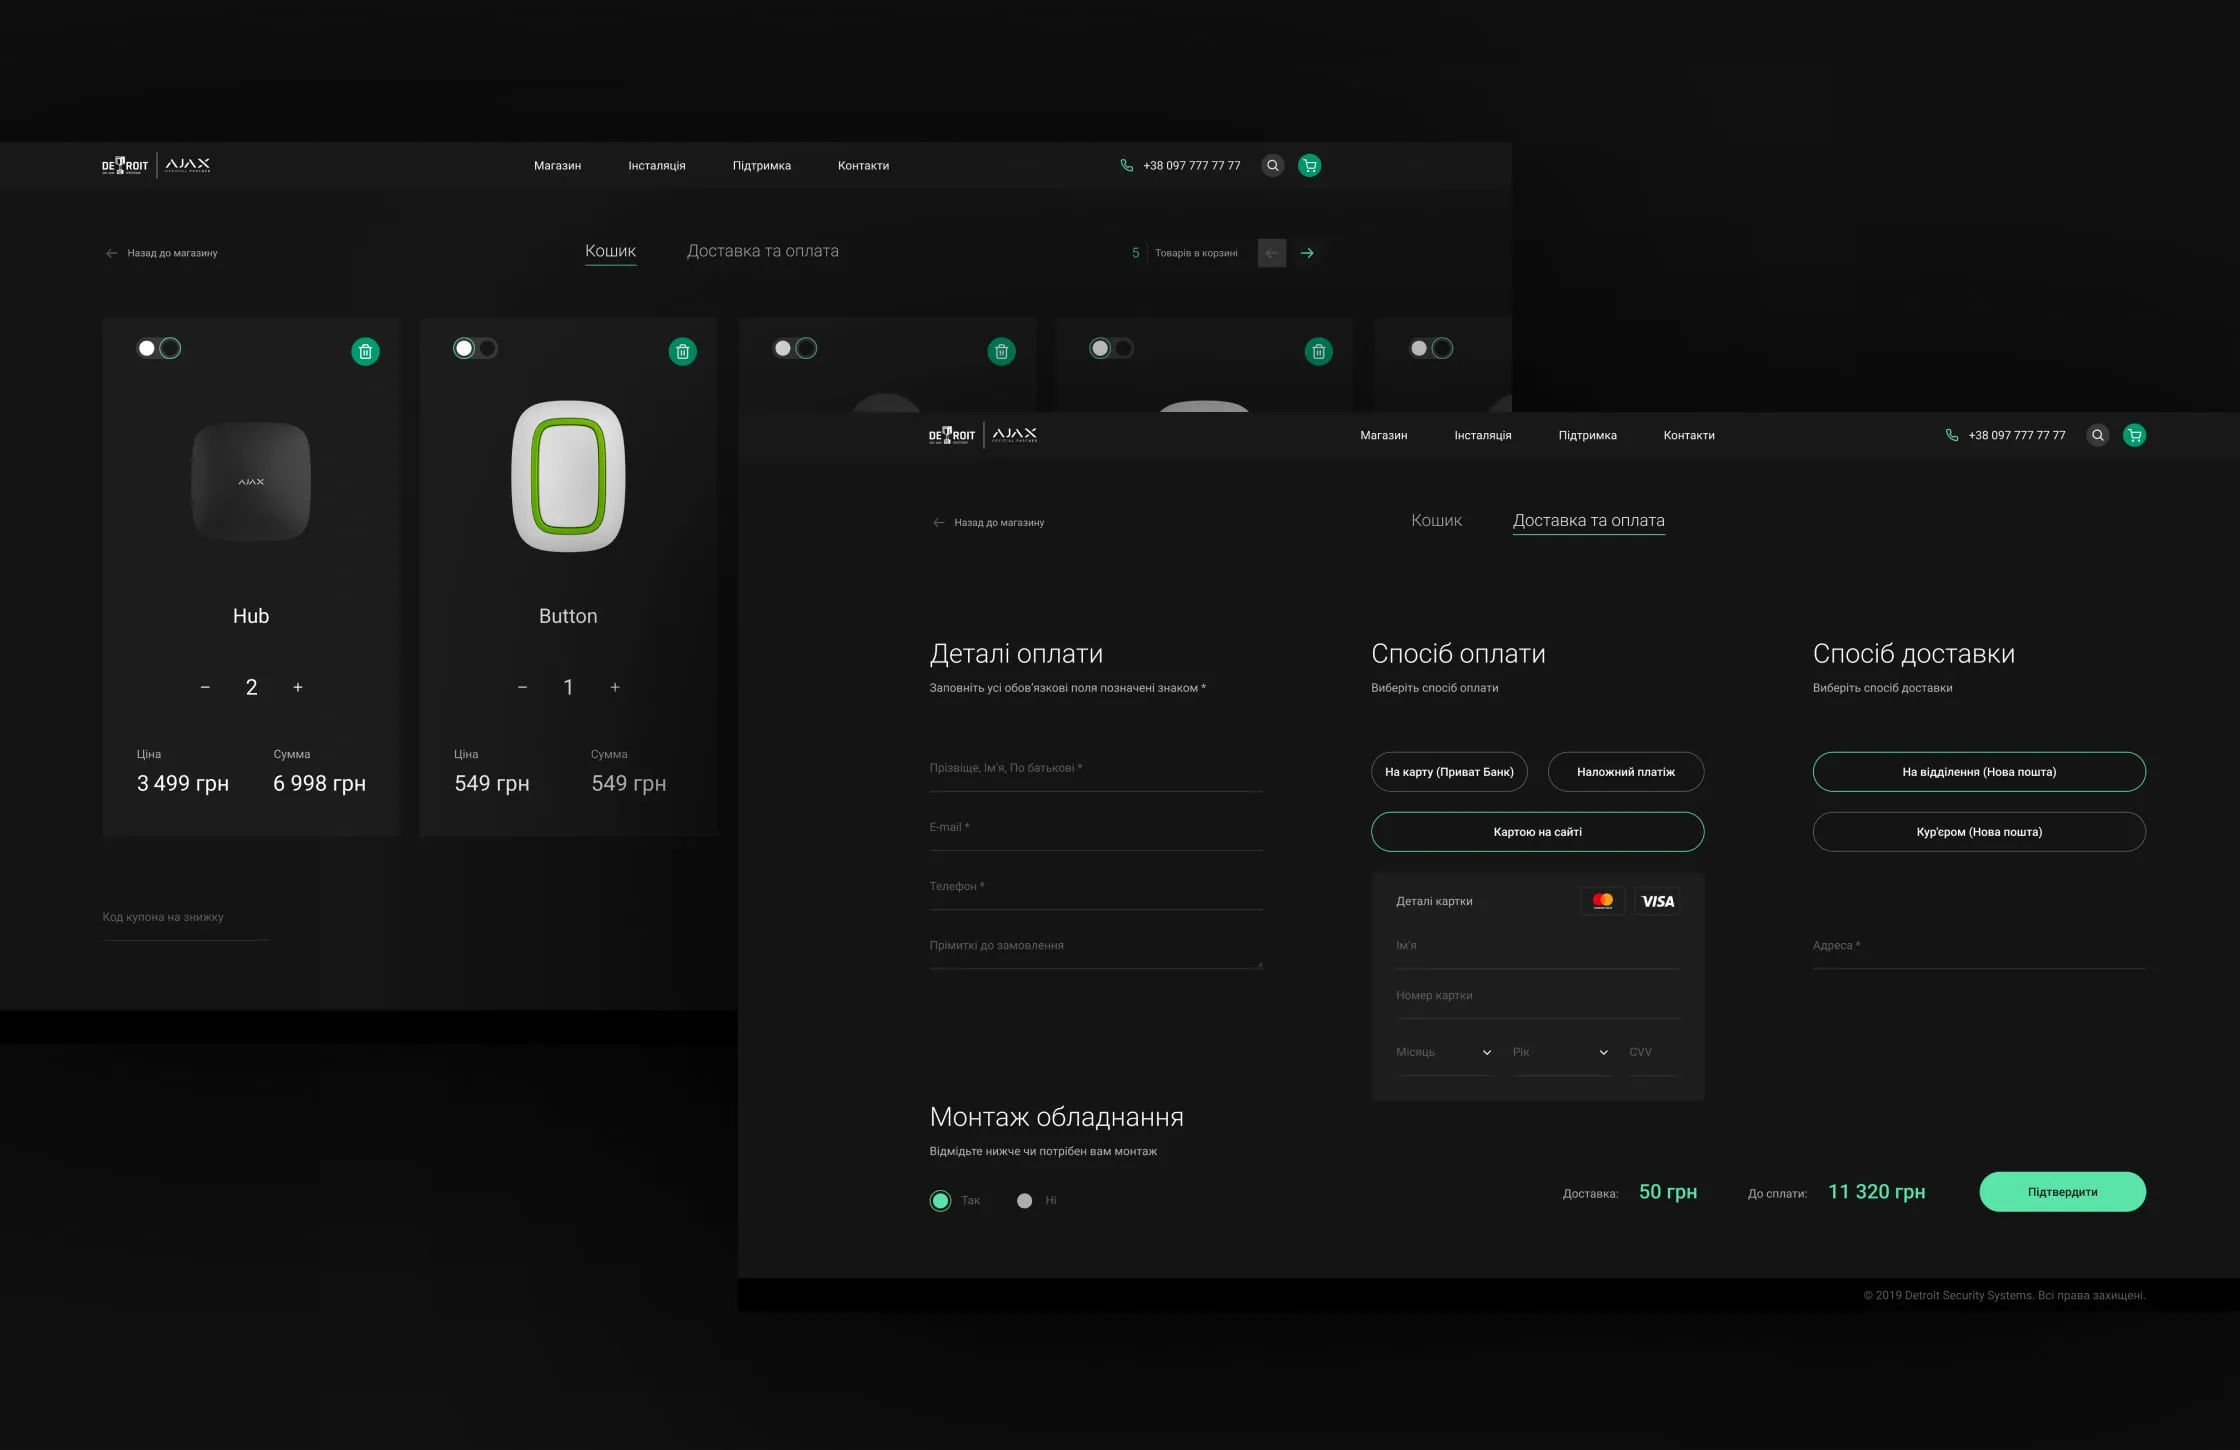Click the Підтвердити confirm button

(2062, 1192)
